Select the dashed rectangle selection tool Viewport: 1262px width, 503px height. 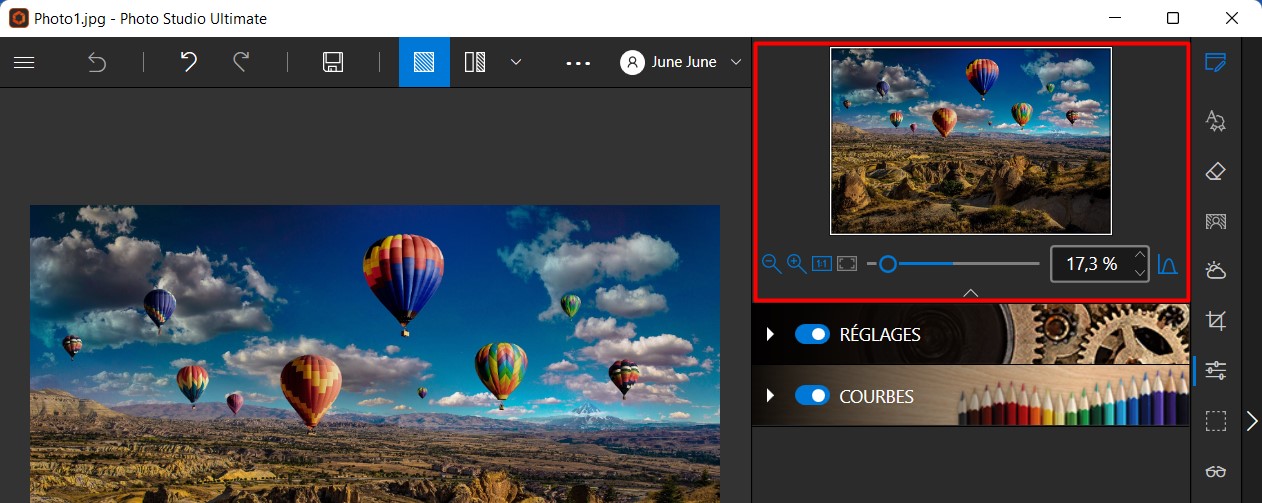click(x=1216, y=421)
